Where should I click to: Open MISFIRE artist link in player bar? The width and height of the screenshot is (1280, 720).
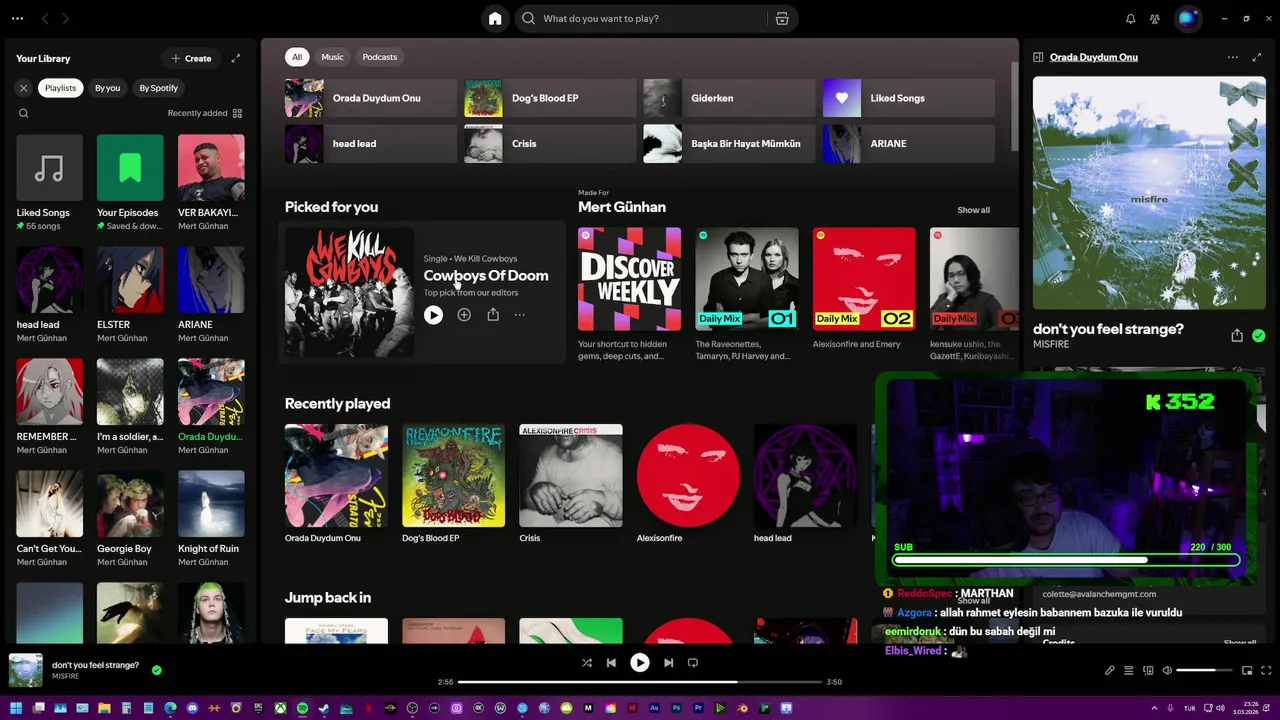click(x=66, y=676)
